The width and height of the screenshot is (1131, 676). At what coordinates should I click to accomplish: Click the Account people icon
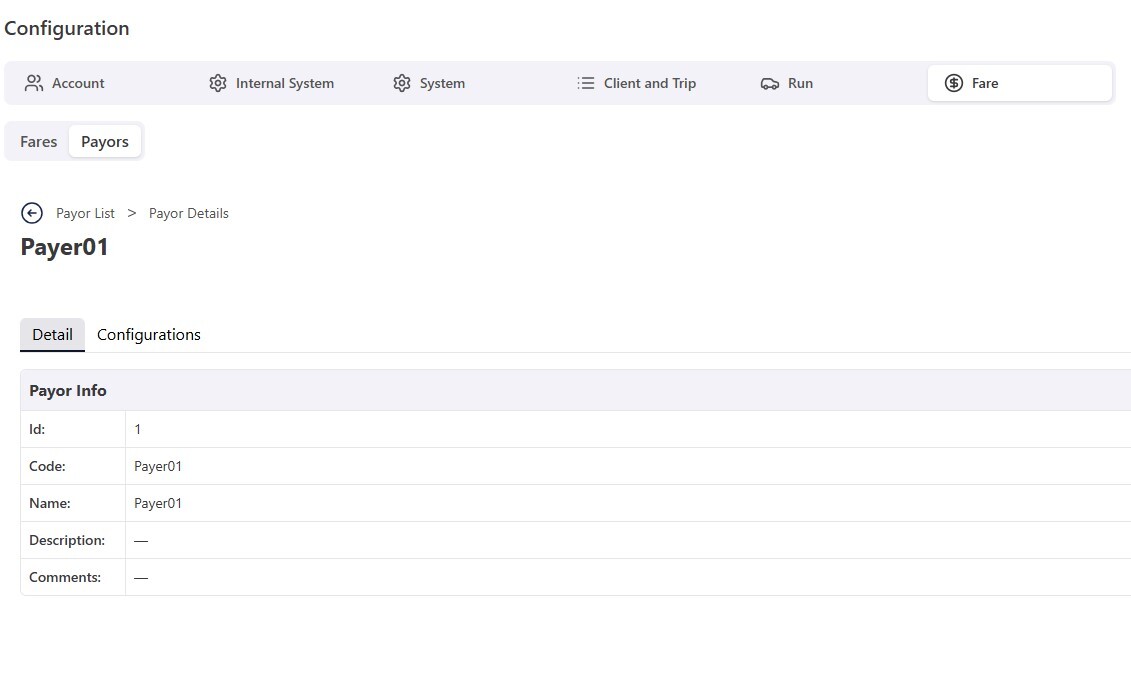[34, 83]
